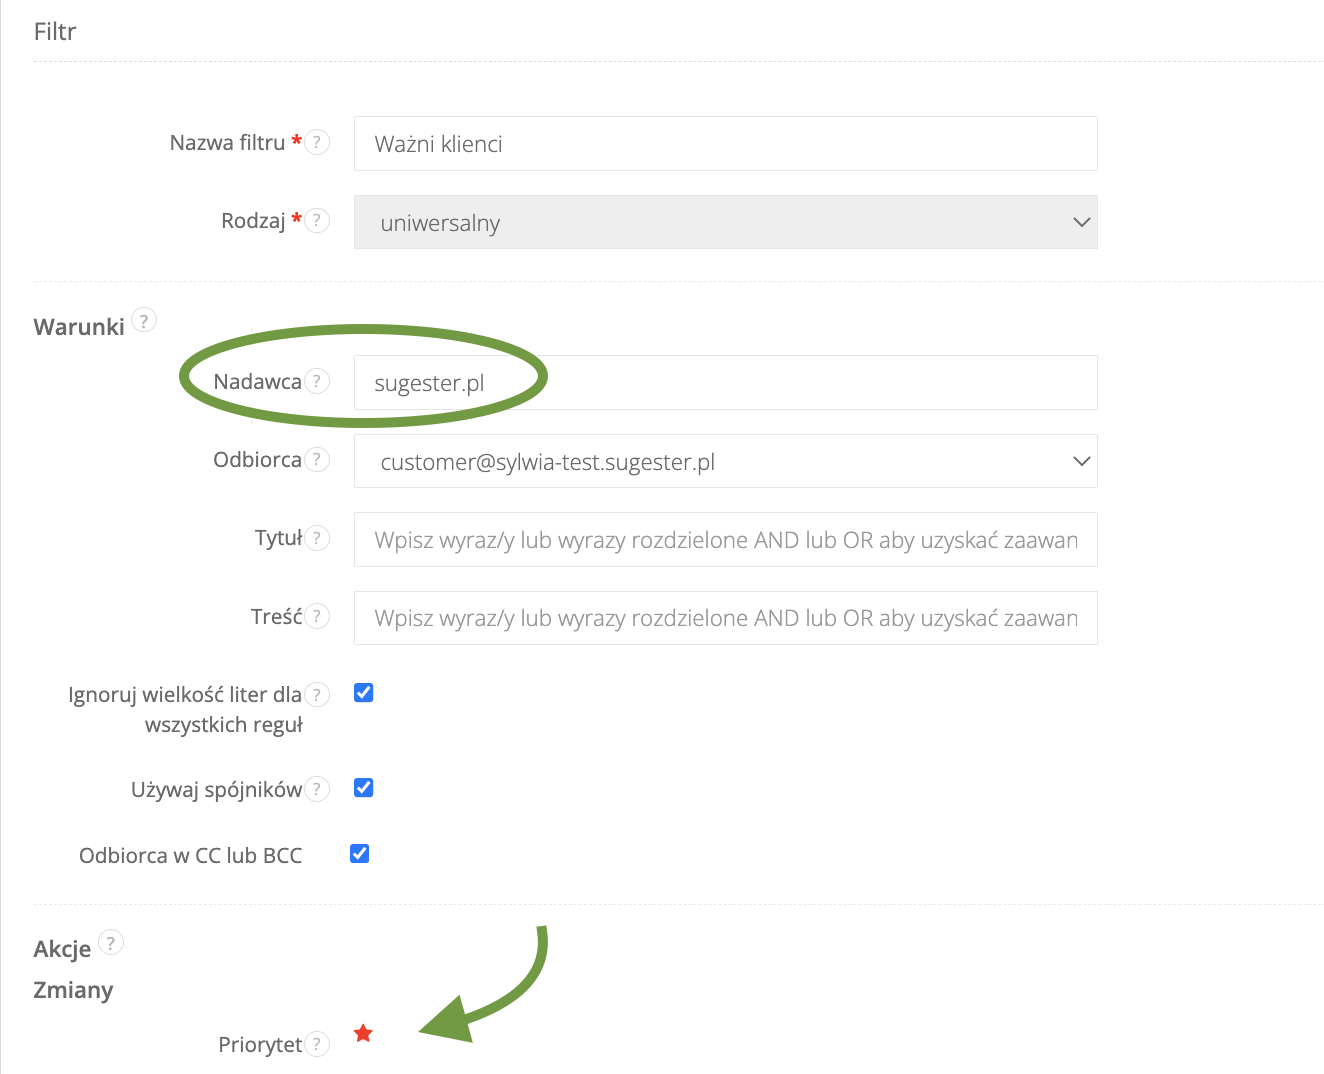Viewport: 1324px width, 1074px height.
Task: Edit the Nazwa filtru field
Action: pyautogui.click(x=726, y=143)
